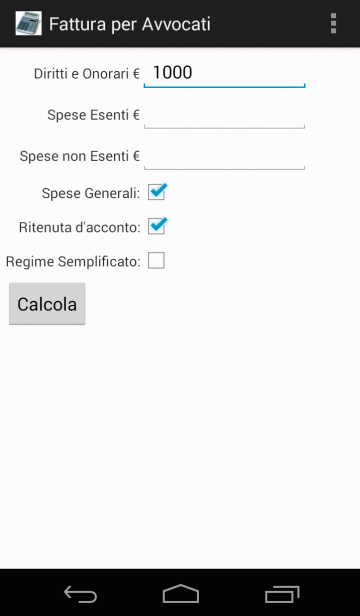
Task: Tap the Spese Generali label text
Action: point(91,193)
